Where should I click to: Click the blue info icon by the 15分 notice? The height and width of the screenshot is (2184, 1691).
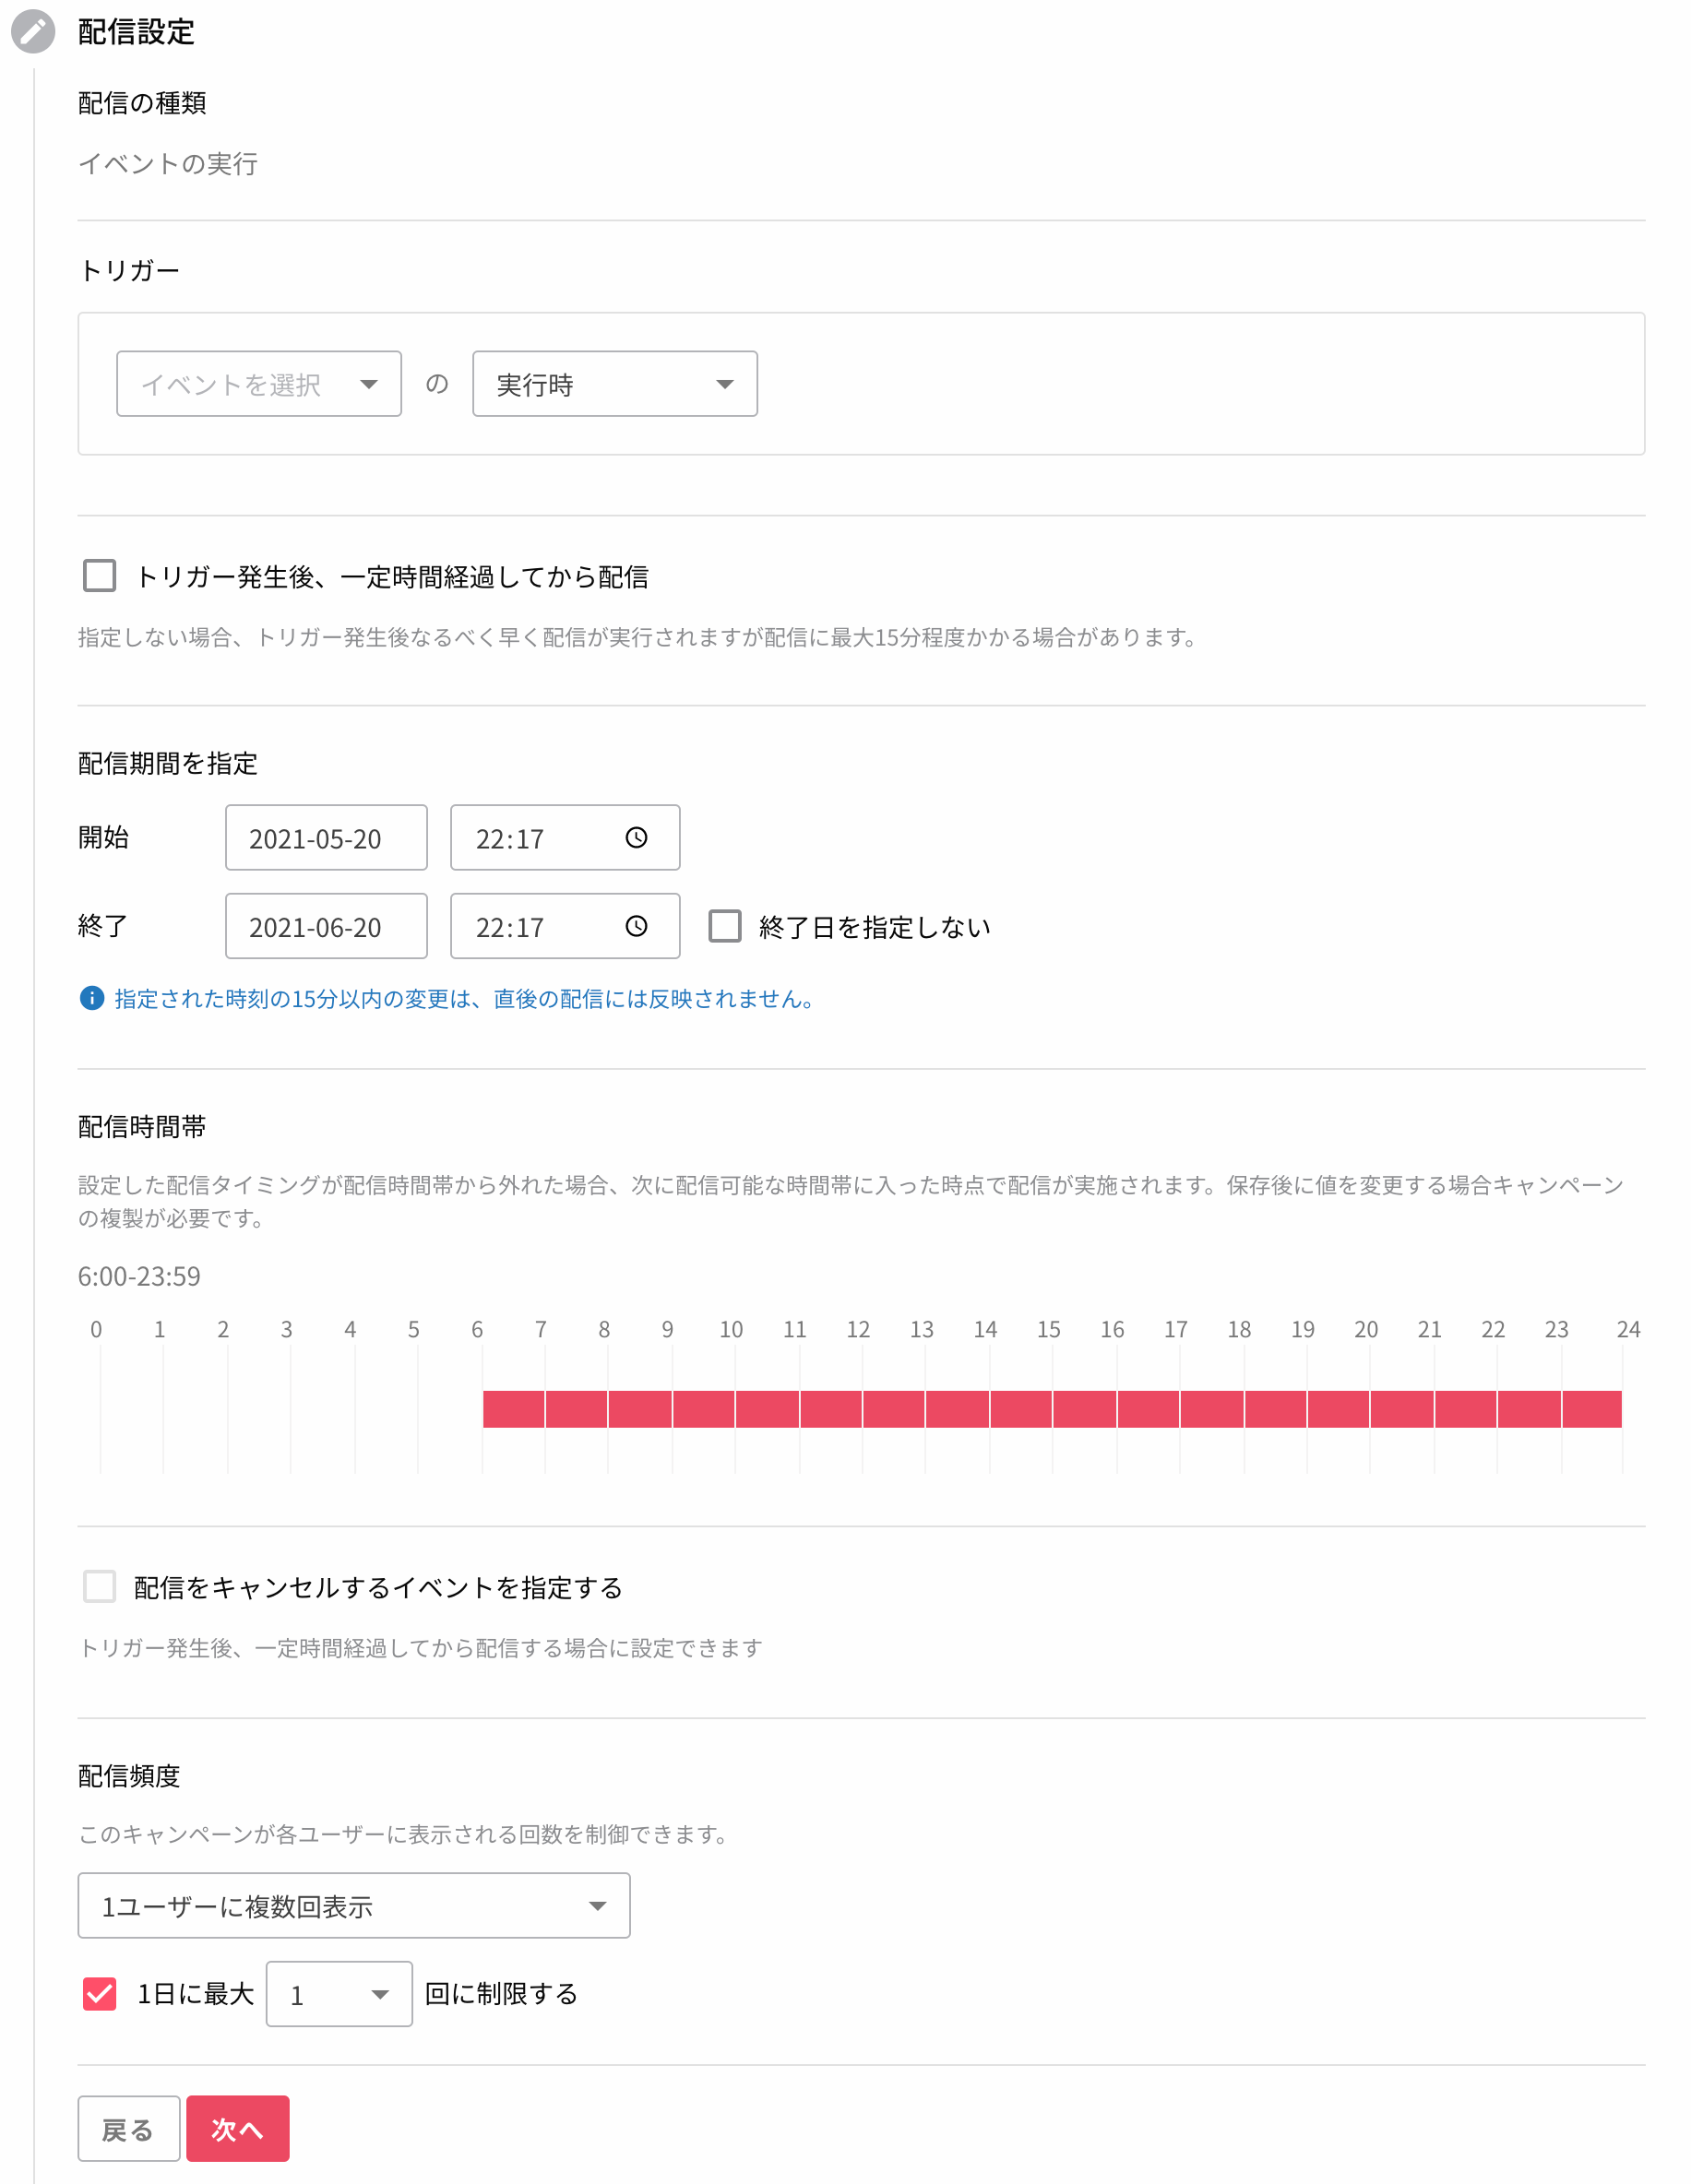pyautogui.click(x=91, y=998)
